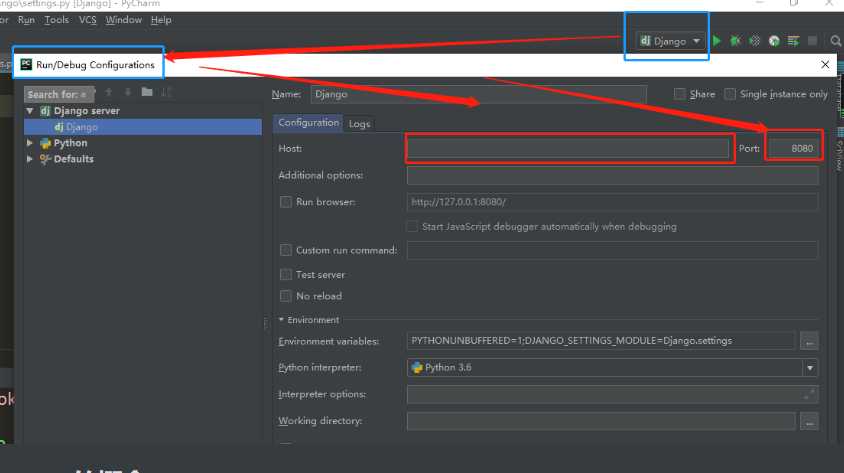This screenshot has width=844, height=473.
Task: Run the Django configuration with green play icon
Action: [x=716, y=41]
